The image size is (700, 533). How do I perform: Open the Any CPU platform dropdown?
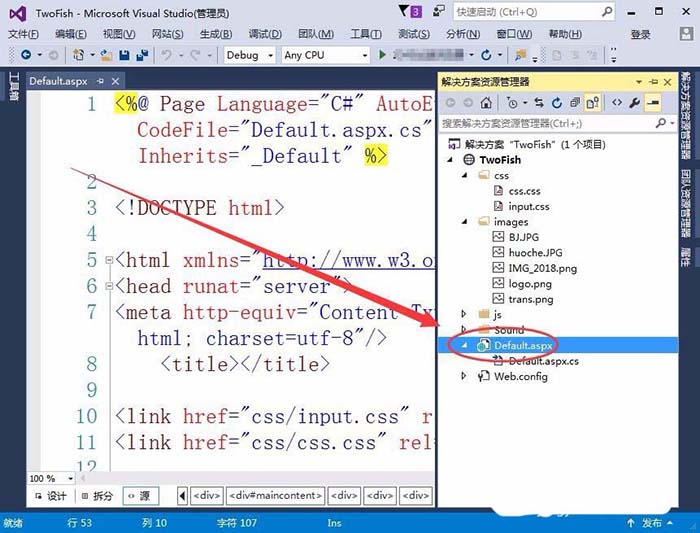[365, 55]
